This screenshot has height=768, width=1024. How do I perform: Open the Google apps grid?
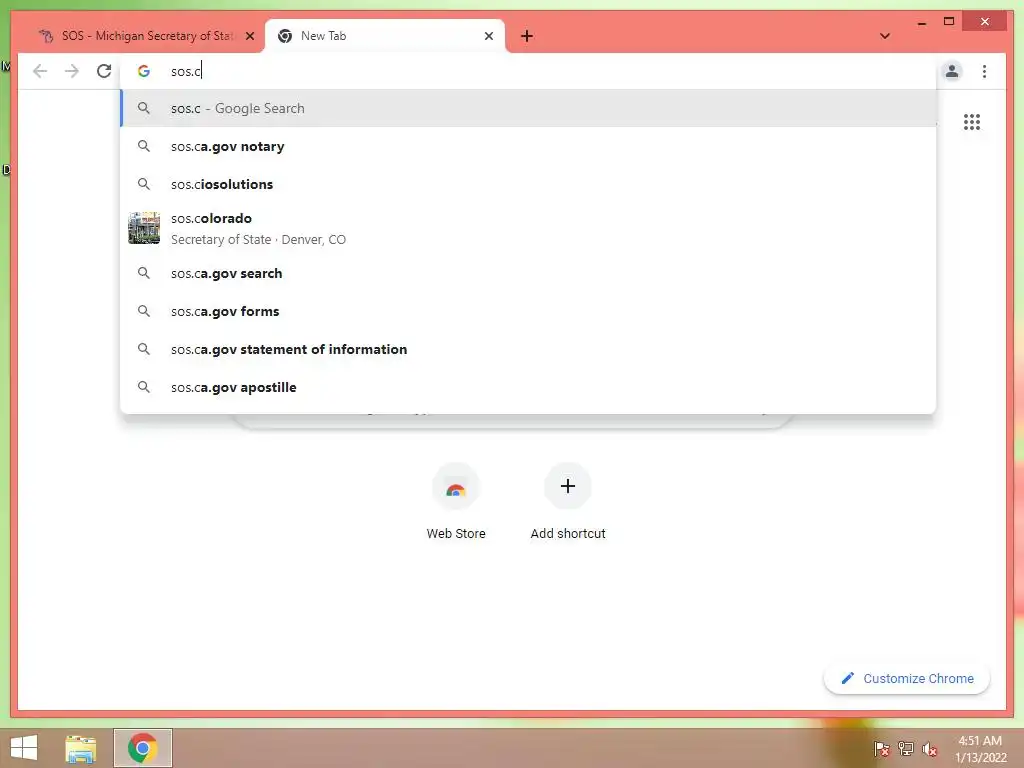972,122
